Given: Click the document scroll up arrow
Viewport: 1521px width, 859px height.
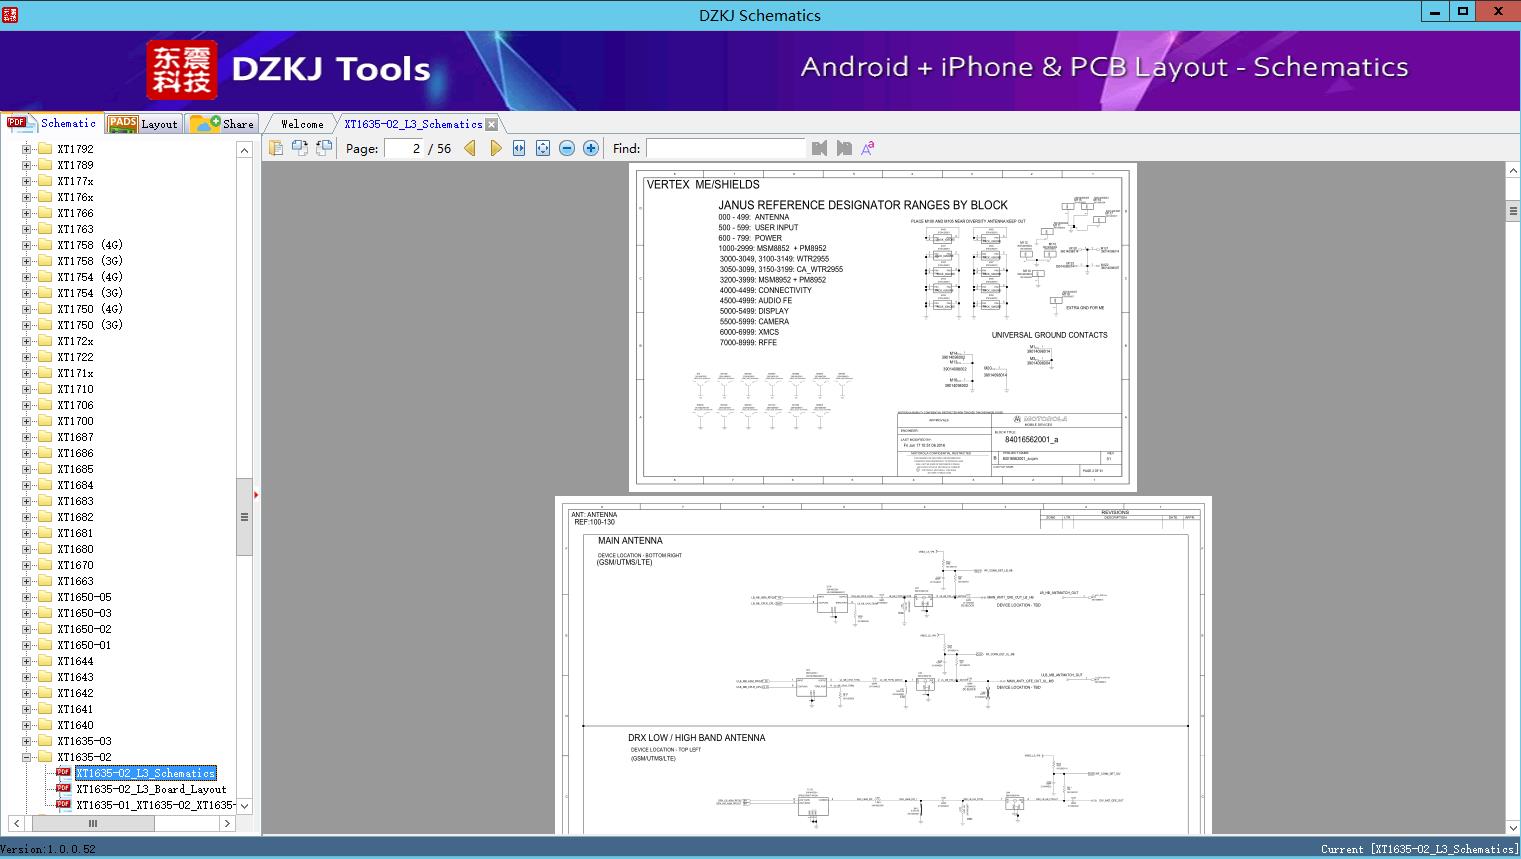Looking at the screenshot, I should click(1513, 171).
